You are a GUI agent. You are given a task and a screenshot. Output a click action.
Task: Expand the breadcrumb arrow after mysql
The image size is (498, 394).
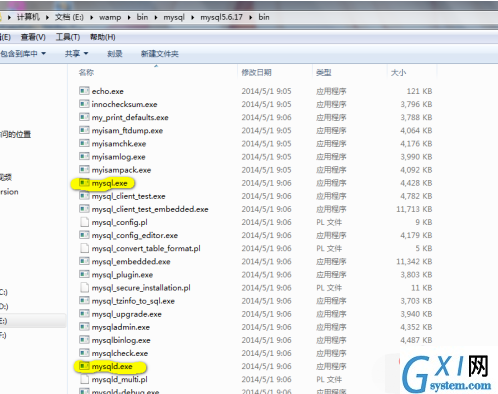[x=192, y=17]
